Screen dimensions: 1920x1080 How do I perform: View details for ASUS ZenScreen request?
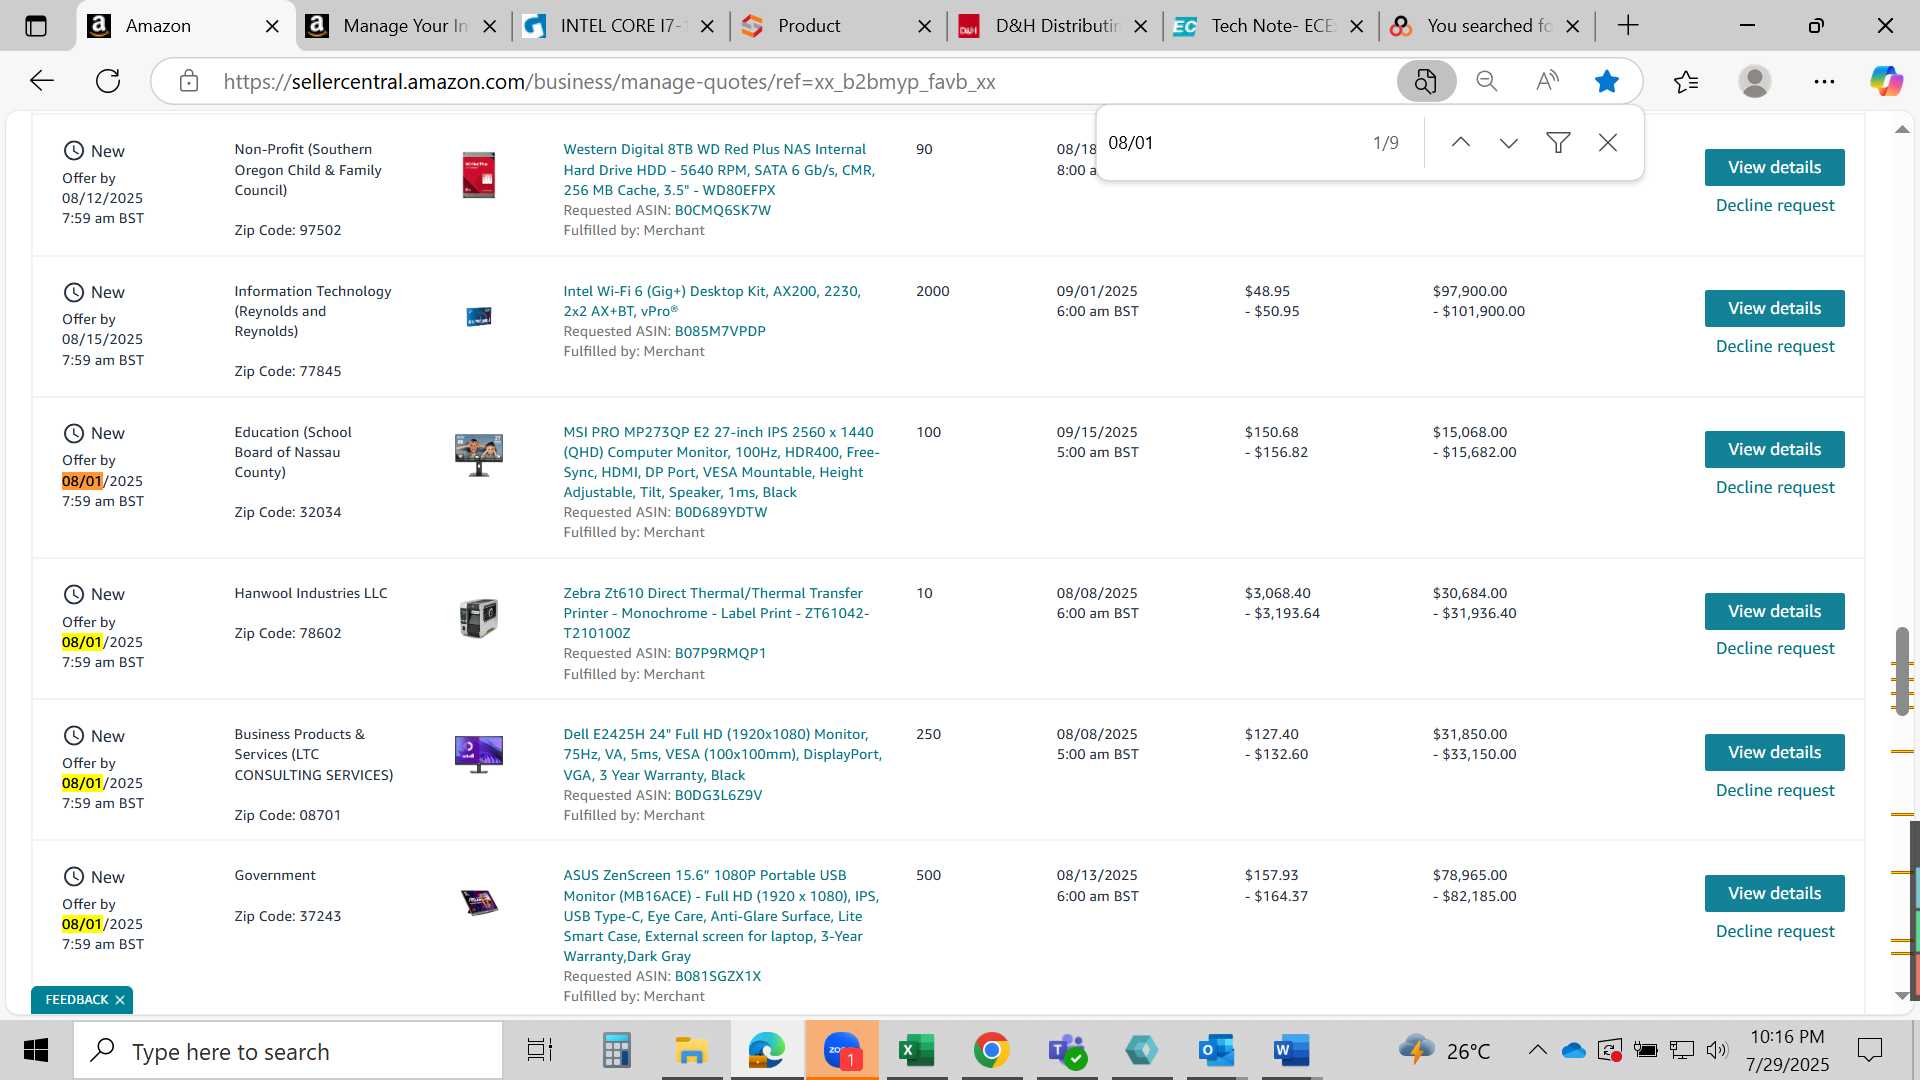[1774, 893]
